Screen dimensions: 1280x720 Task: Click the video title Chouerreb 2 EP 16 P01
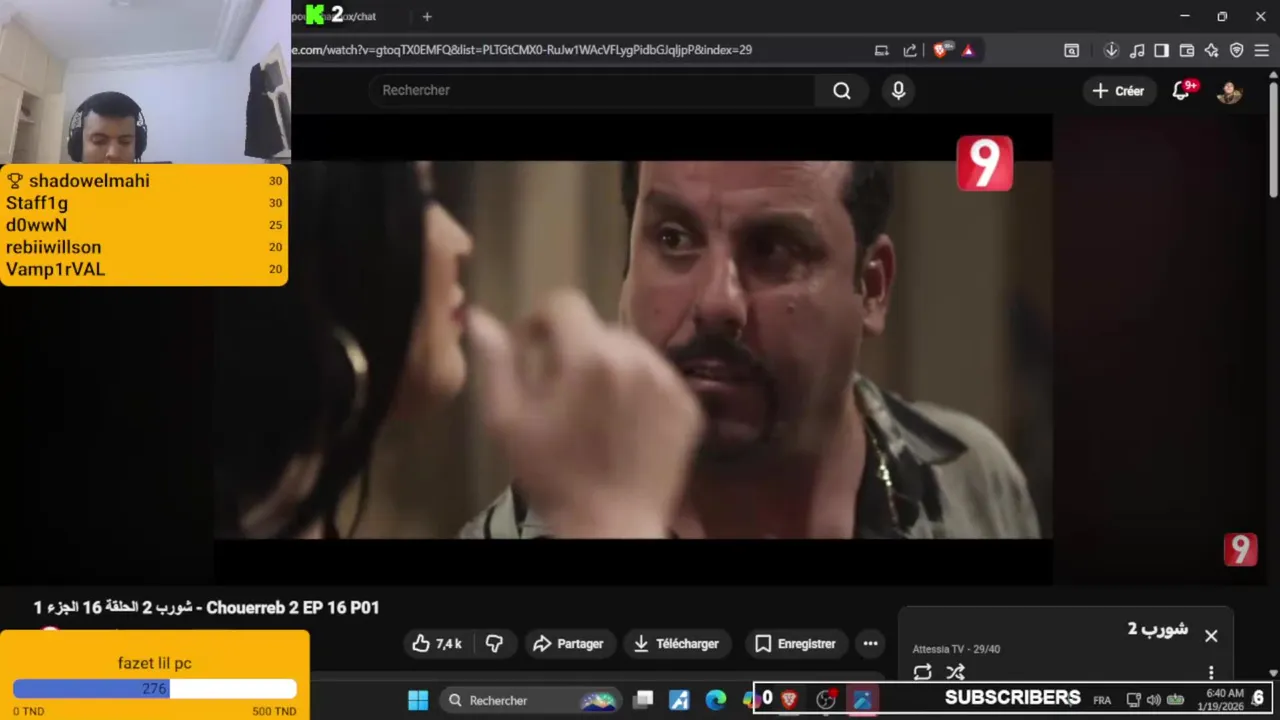206,608
